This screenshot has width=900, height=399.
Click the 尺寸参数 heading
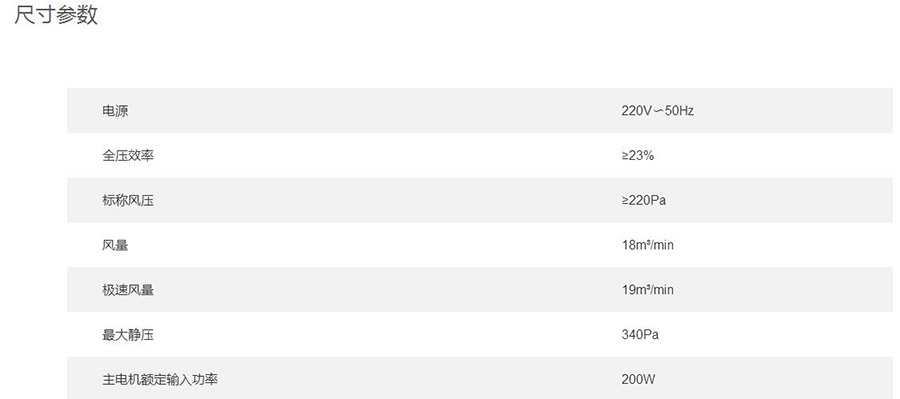[x=56, y=14]
